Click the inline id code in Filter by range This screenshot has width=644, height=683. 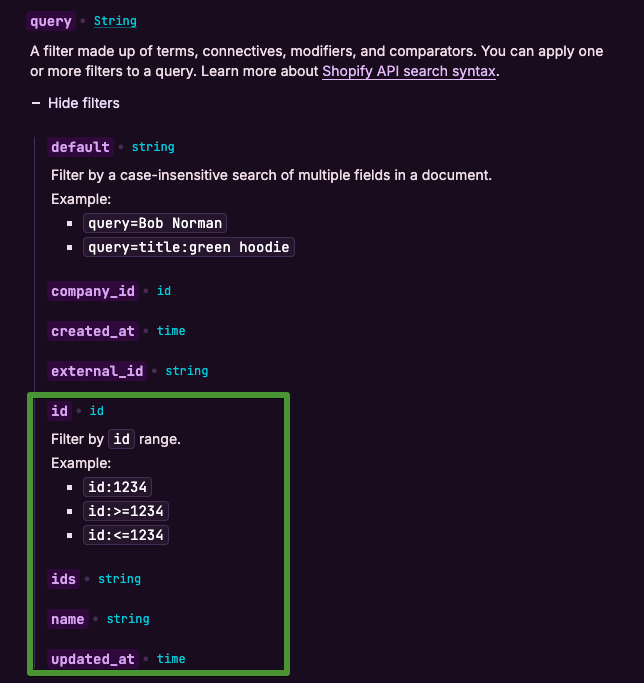pos(121,439)
